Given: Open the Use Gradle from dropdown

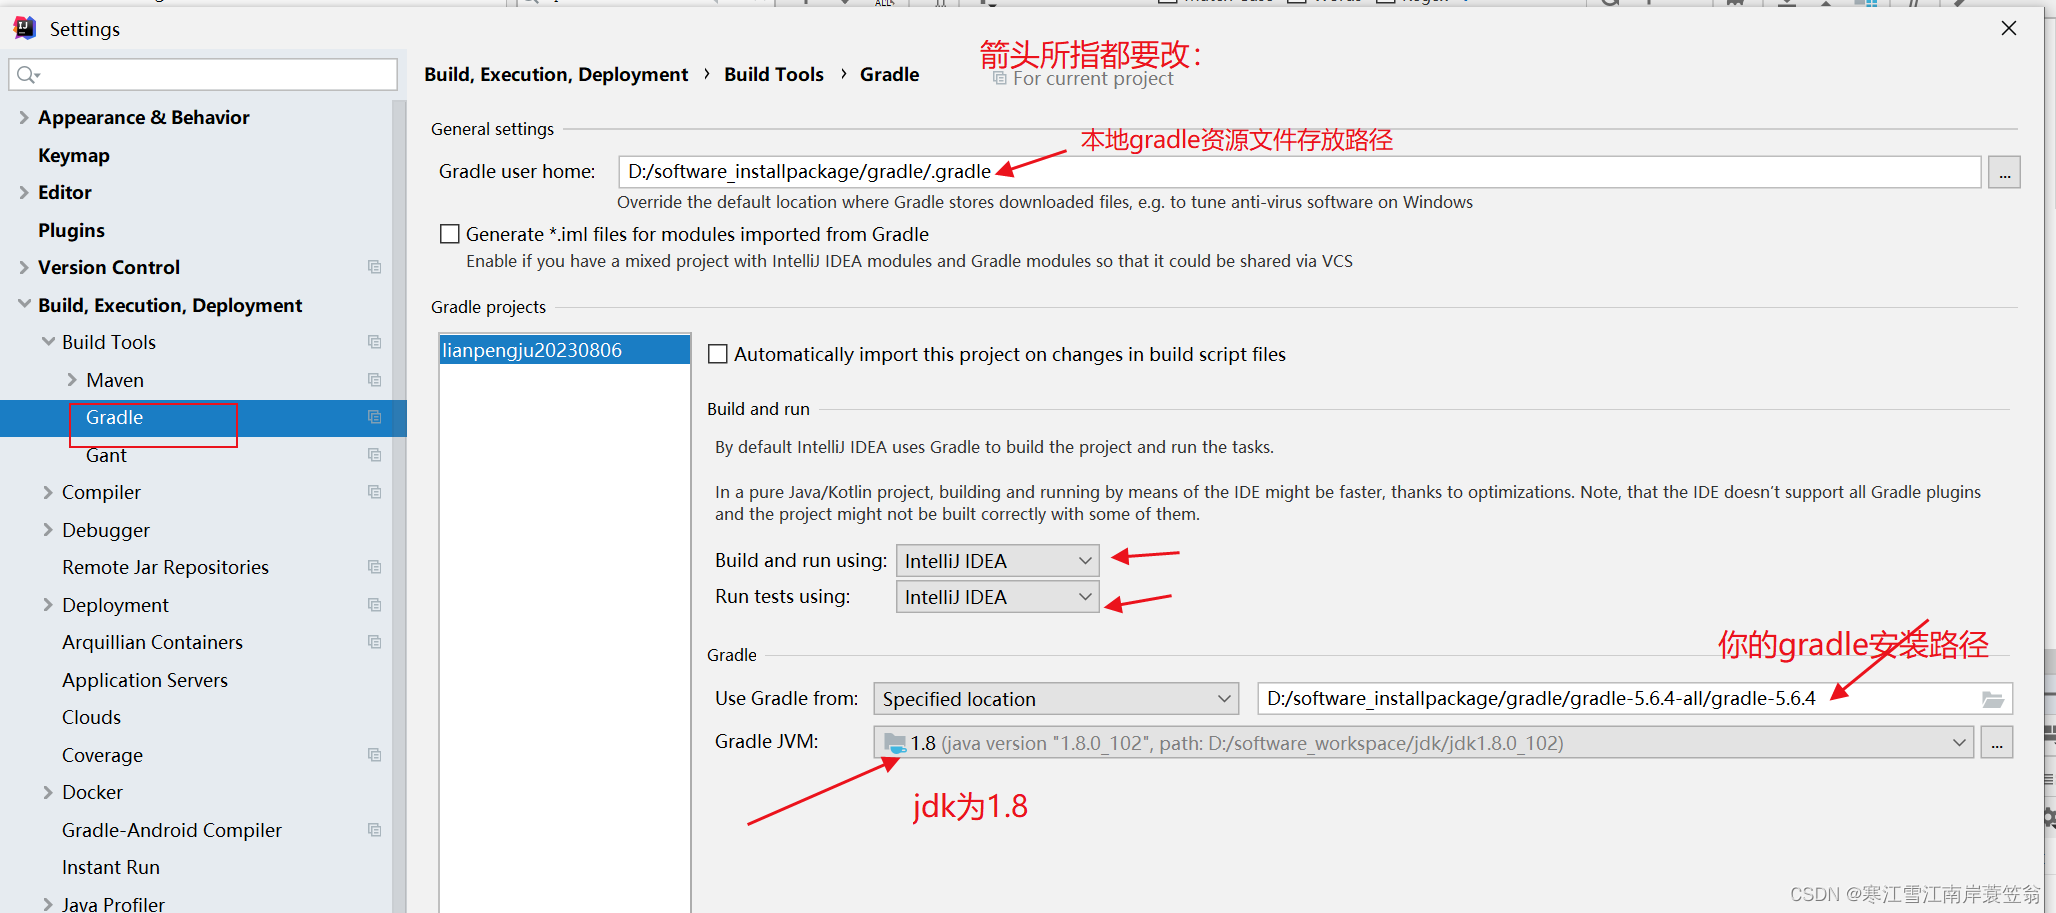Looking at the screenshot, I should 1056,699.
